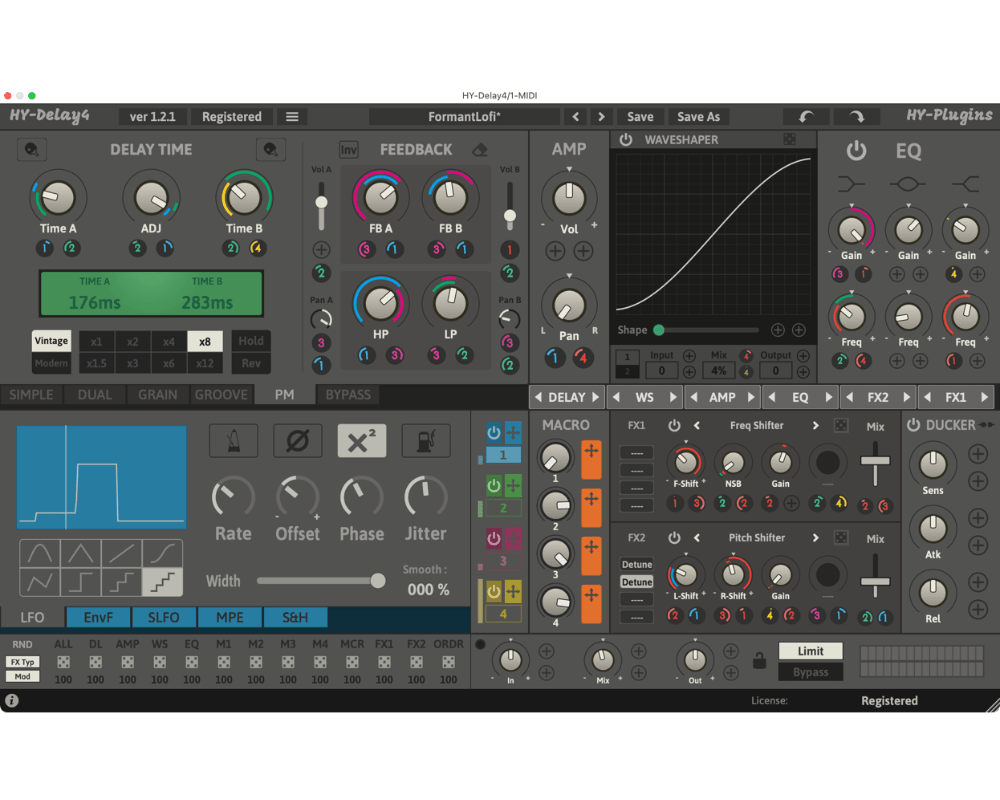Click the Save button
Screen dimensions: 1000x800
tap(640, 117)
